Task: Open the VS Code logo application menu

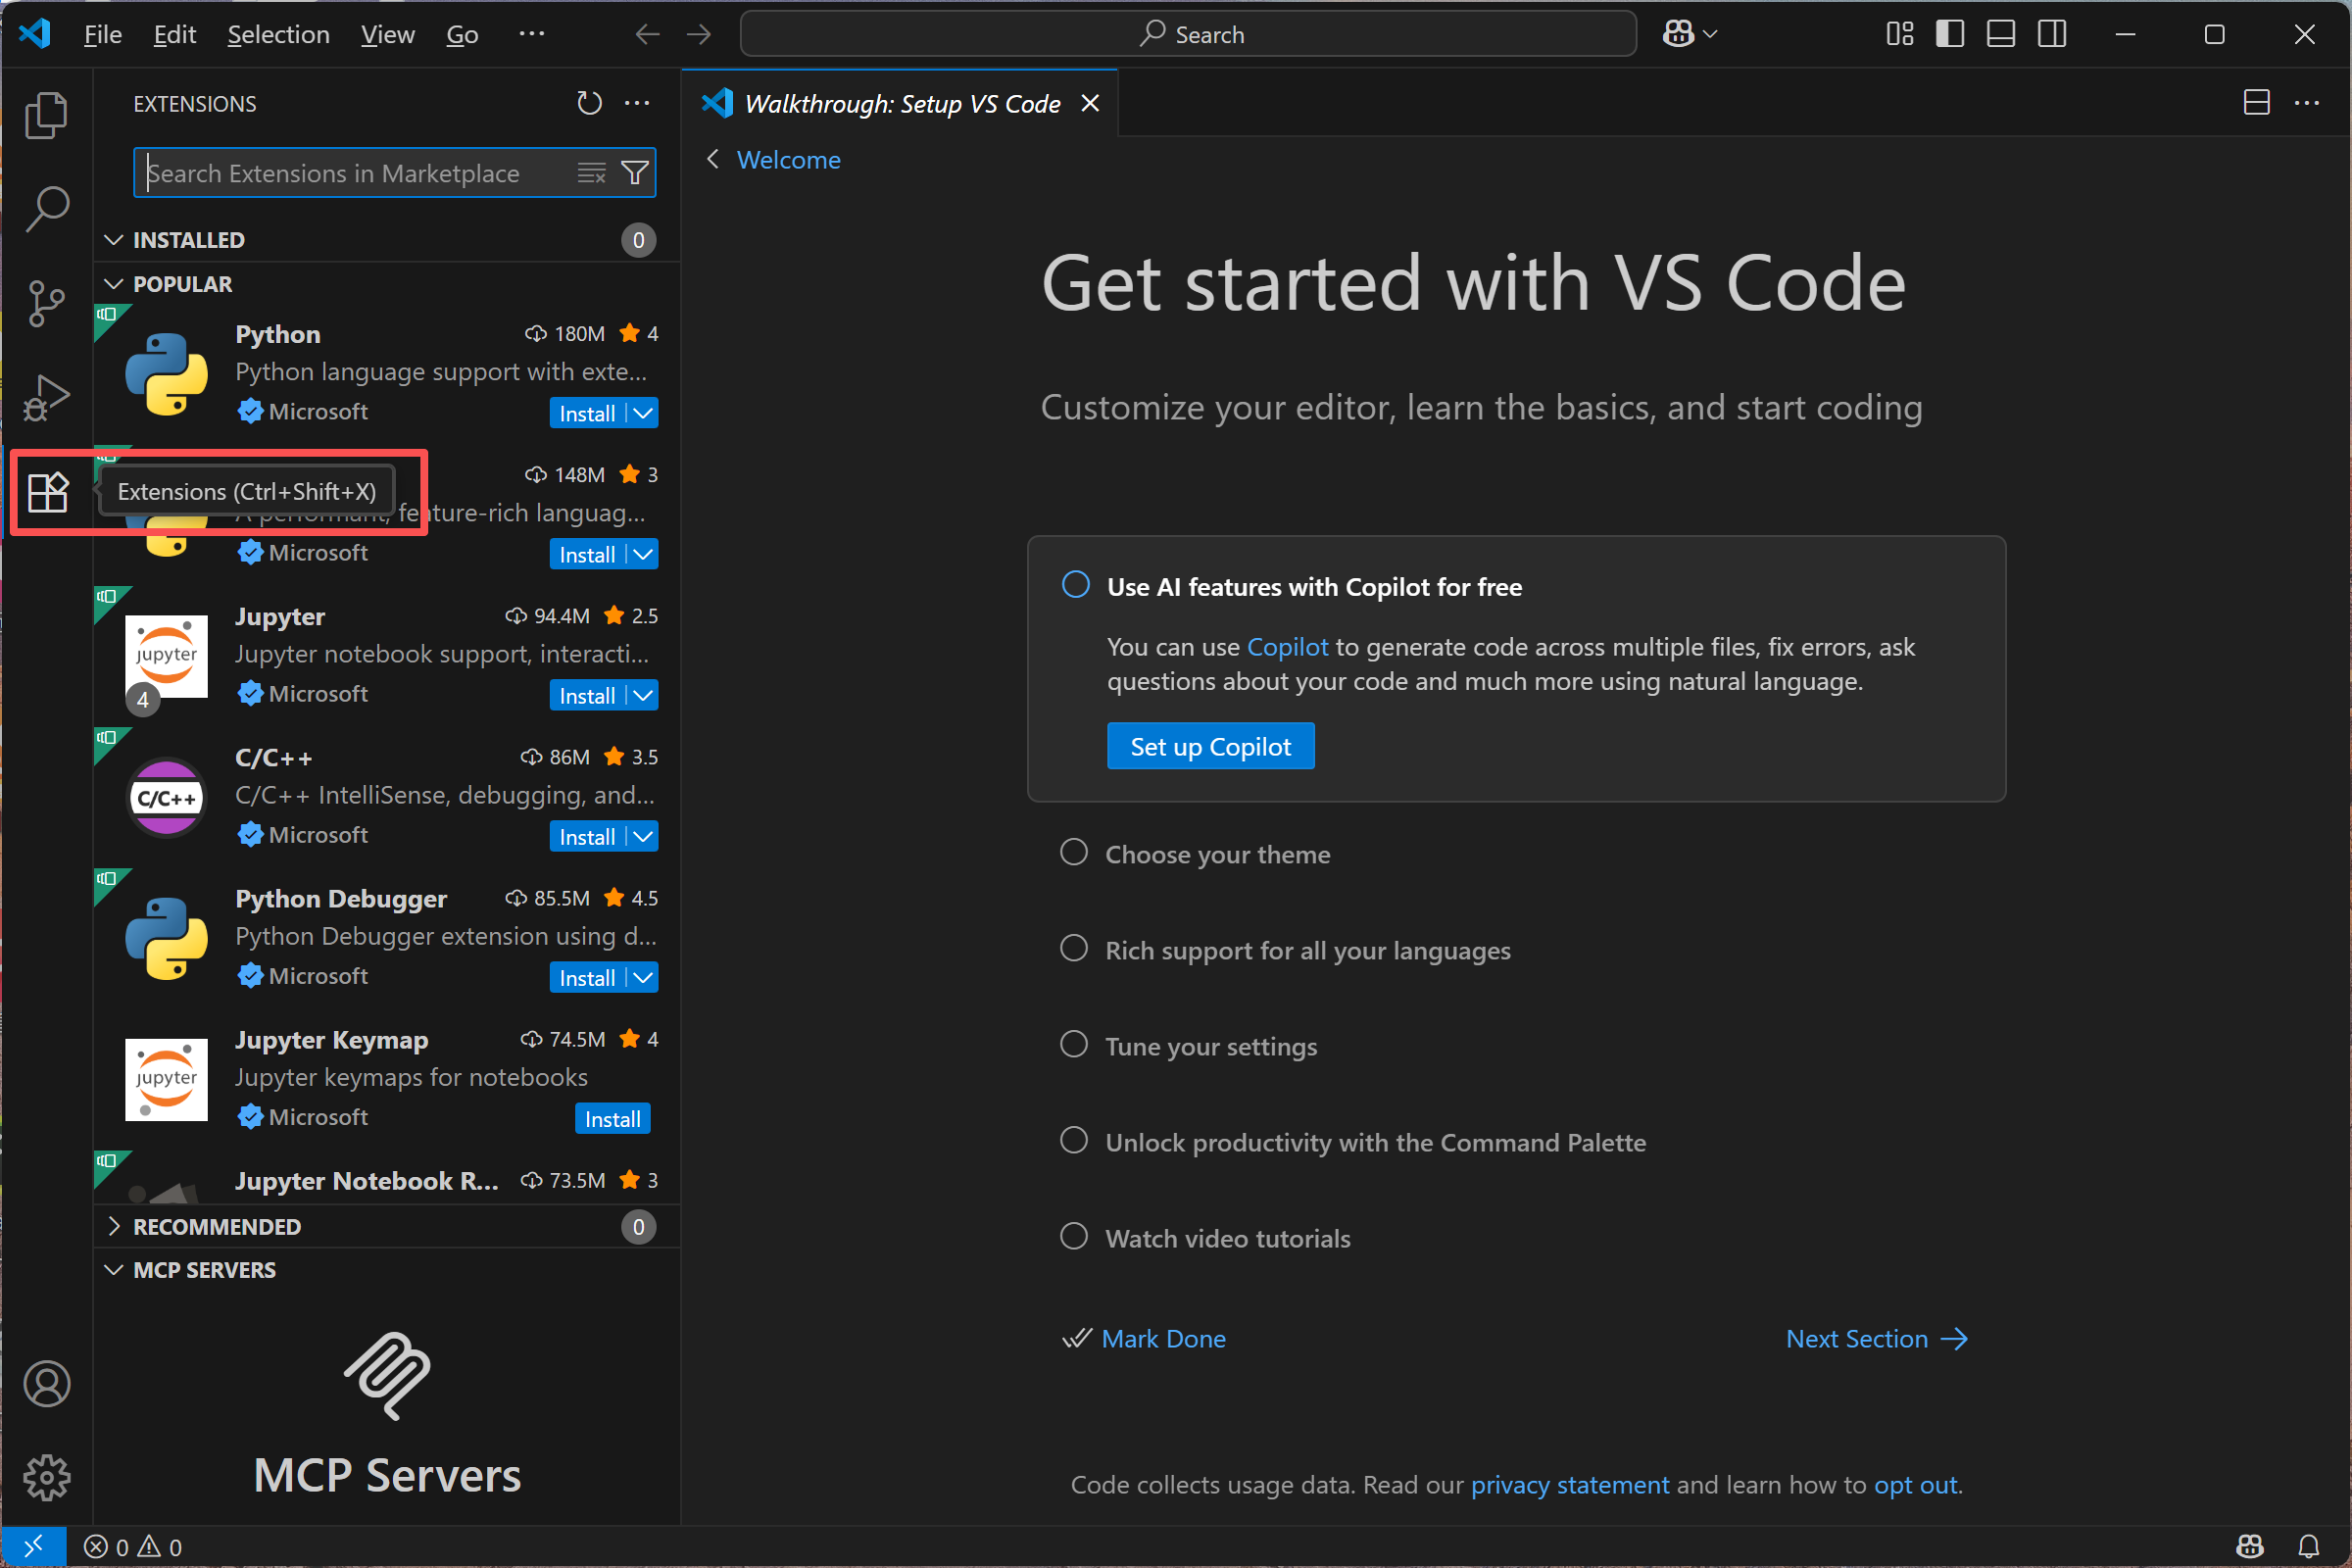Action: 35,34
